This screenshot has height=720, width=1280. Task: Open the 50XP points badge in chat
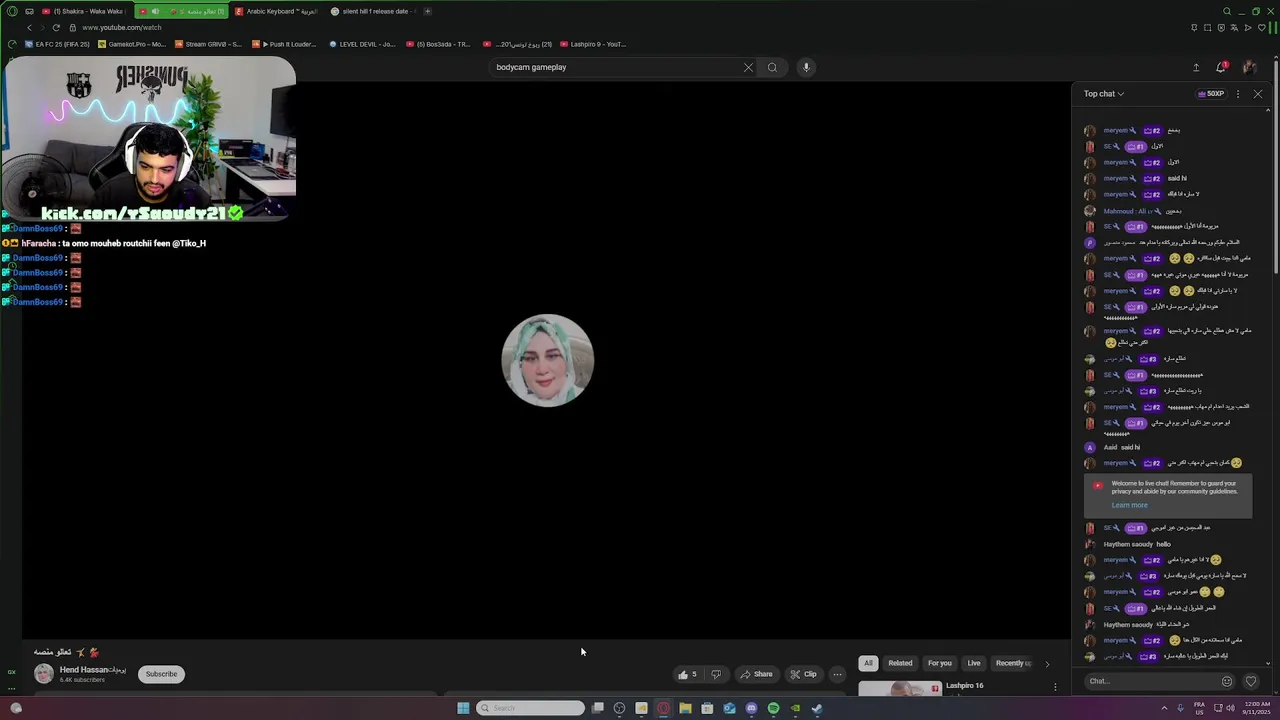(1211, 94)
